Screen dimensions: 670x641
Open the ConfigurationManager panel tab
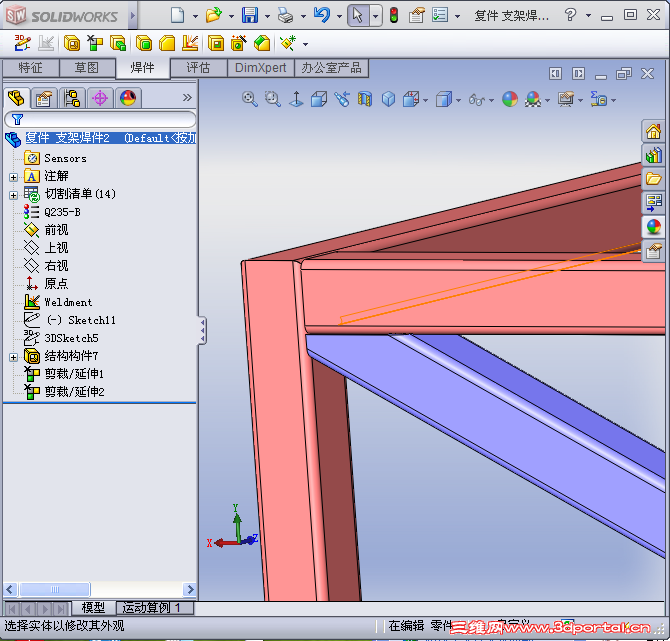point(72,98)
